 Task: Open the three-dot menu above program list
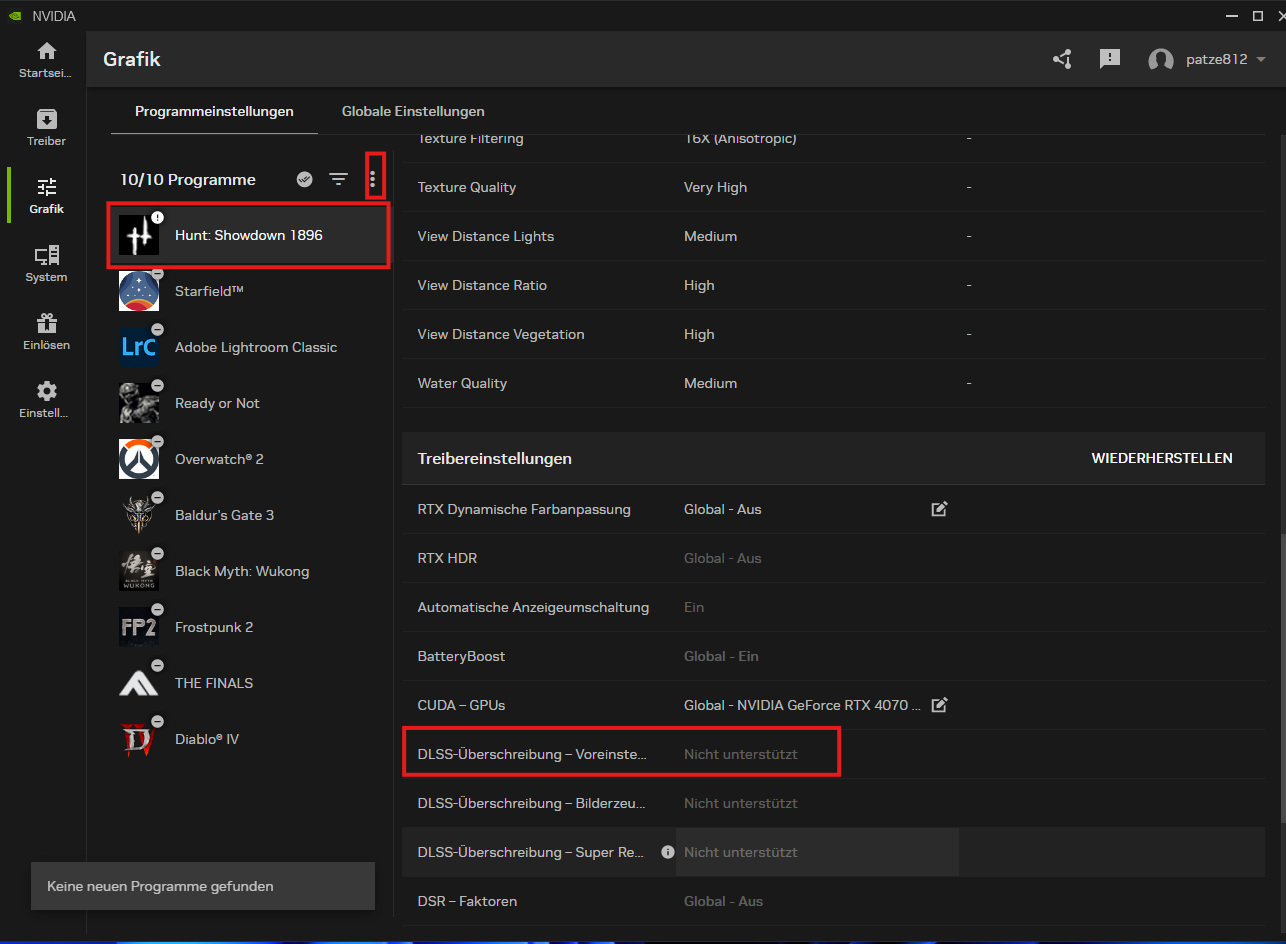373,179
